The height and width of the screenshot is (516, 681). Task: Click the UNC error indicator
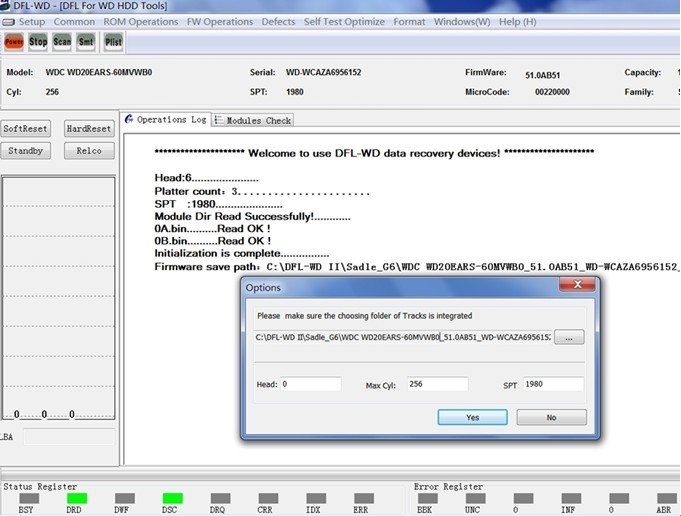pos(476,498)
